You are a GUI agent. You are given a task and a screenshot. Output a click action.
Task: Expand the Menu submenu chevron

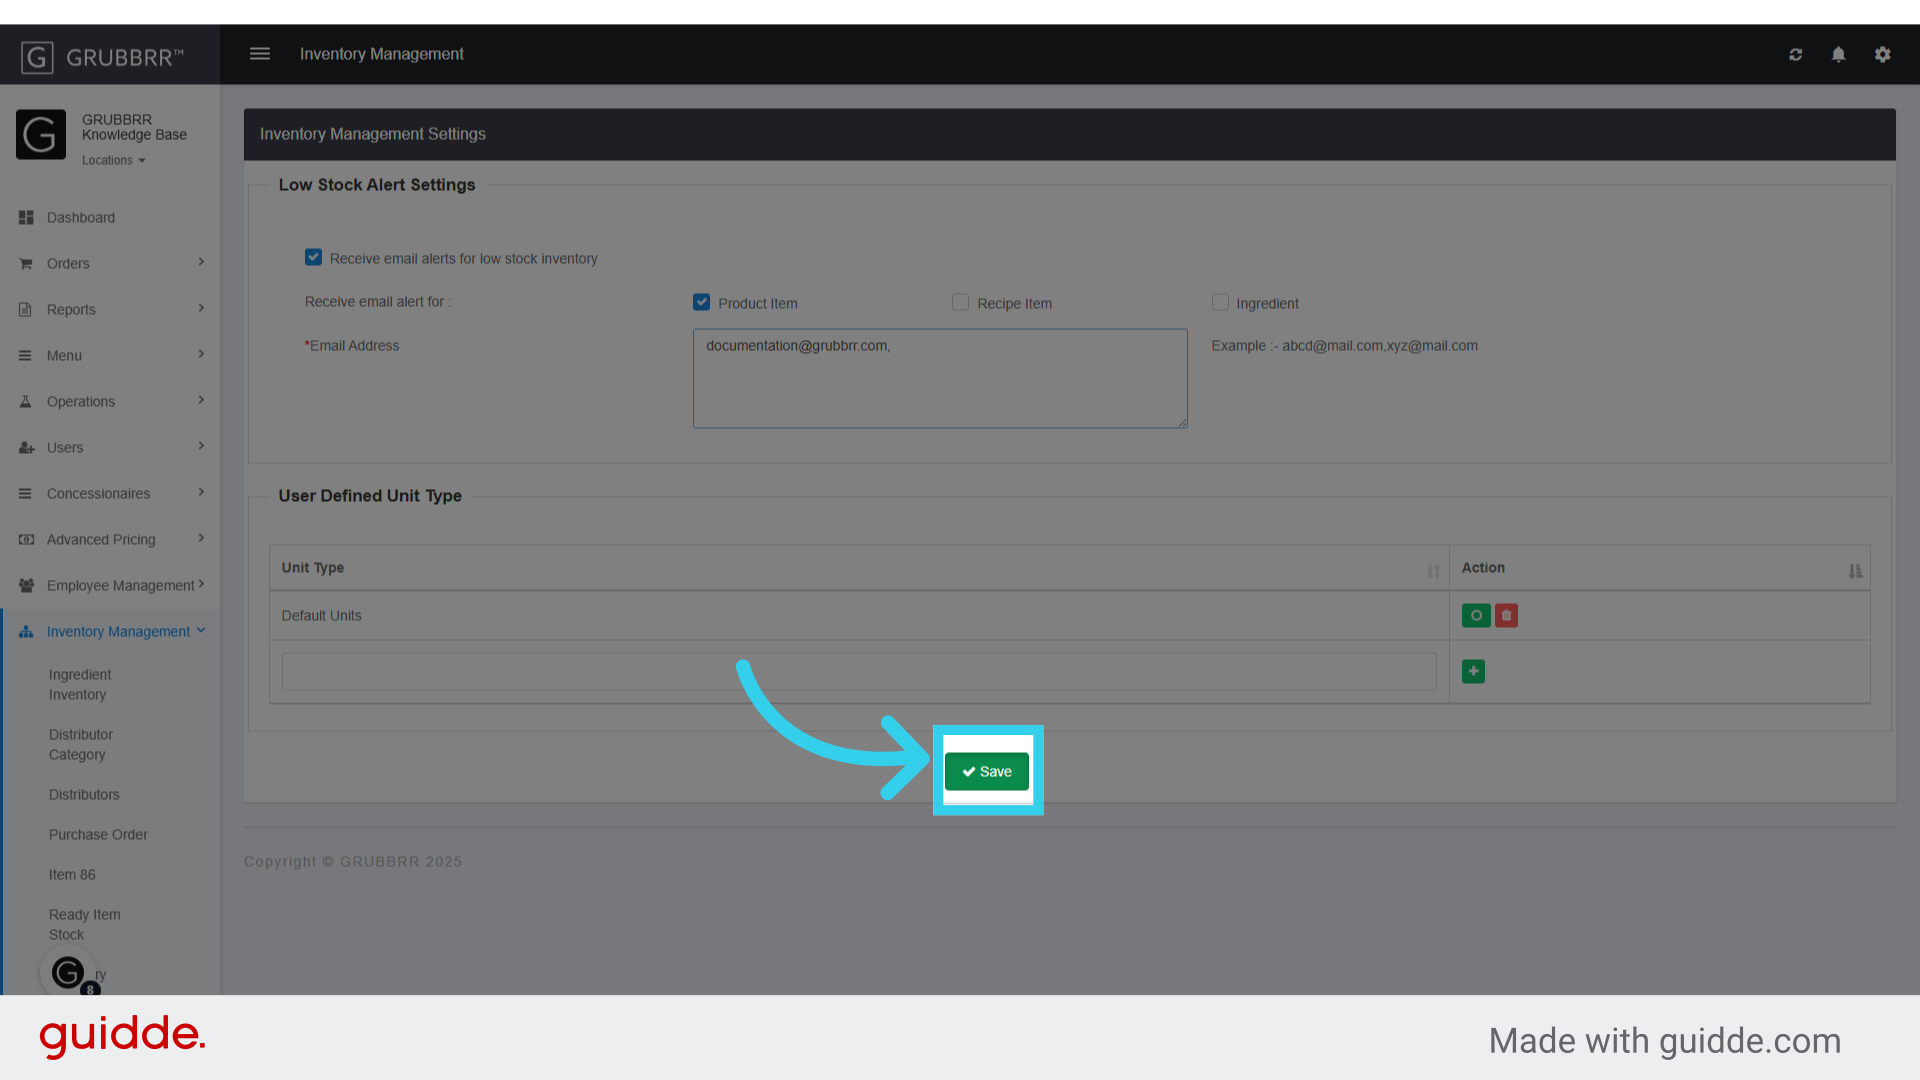(201, 355)
